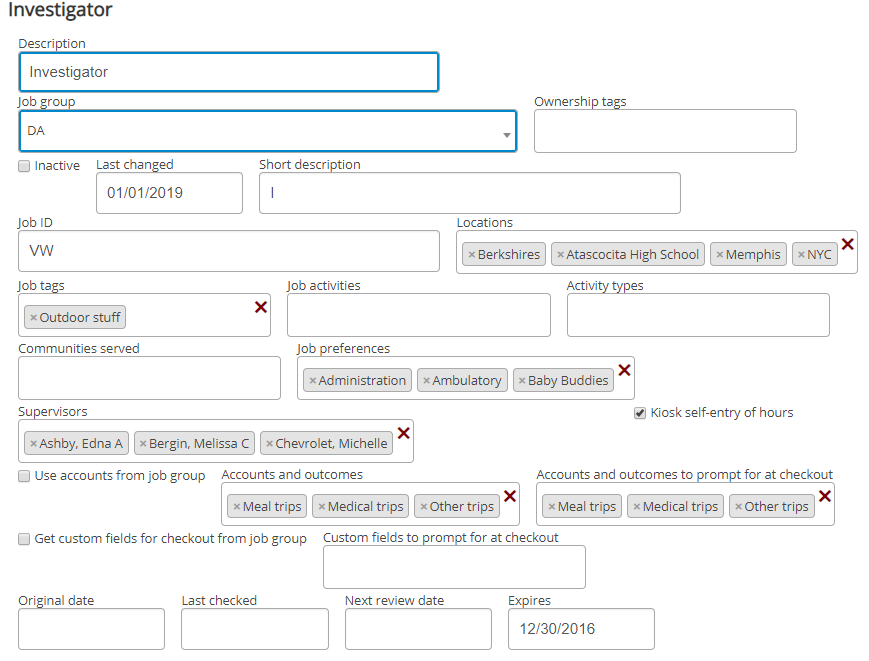This screenshot has height=661, width=869.
Task: Click the Expires date field
Action: (x=581, y=630)
